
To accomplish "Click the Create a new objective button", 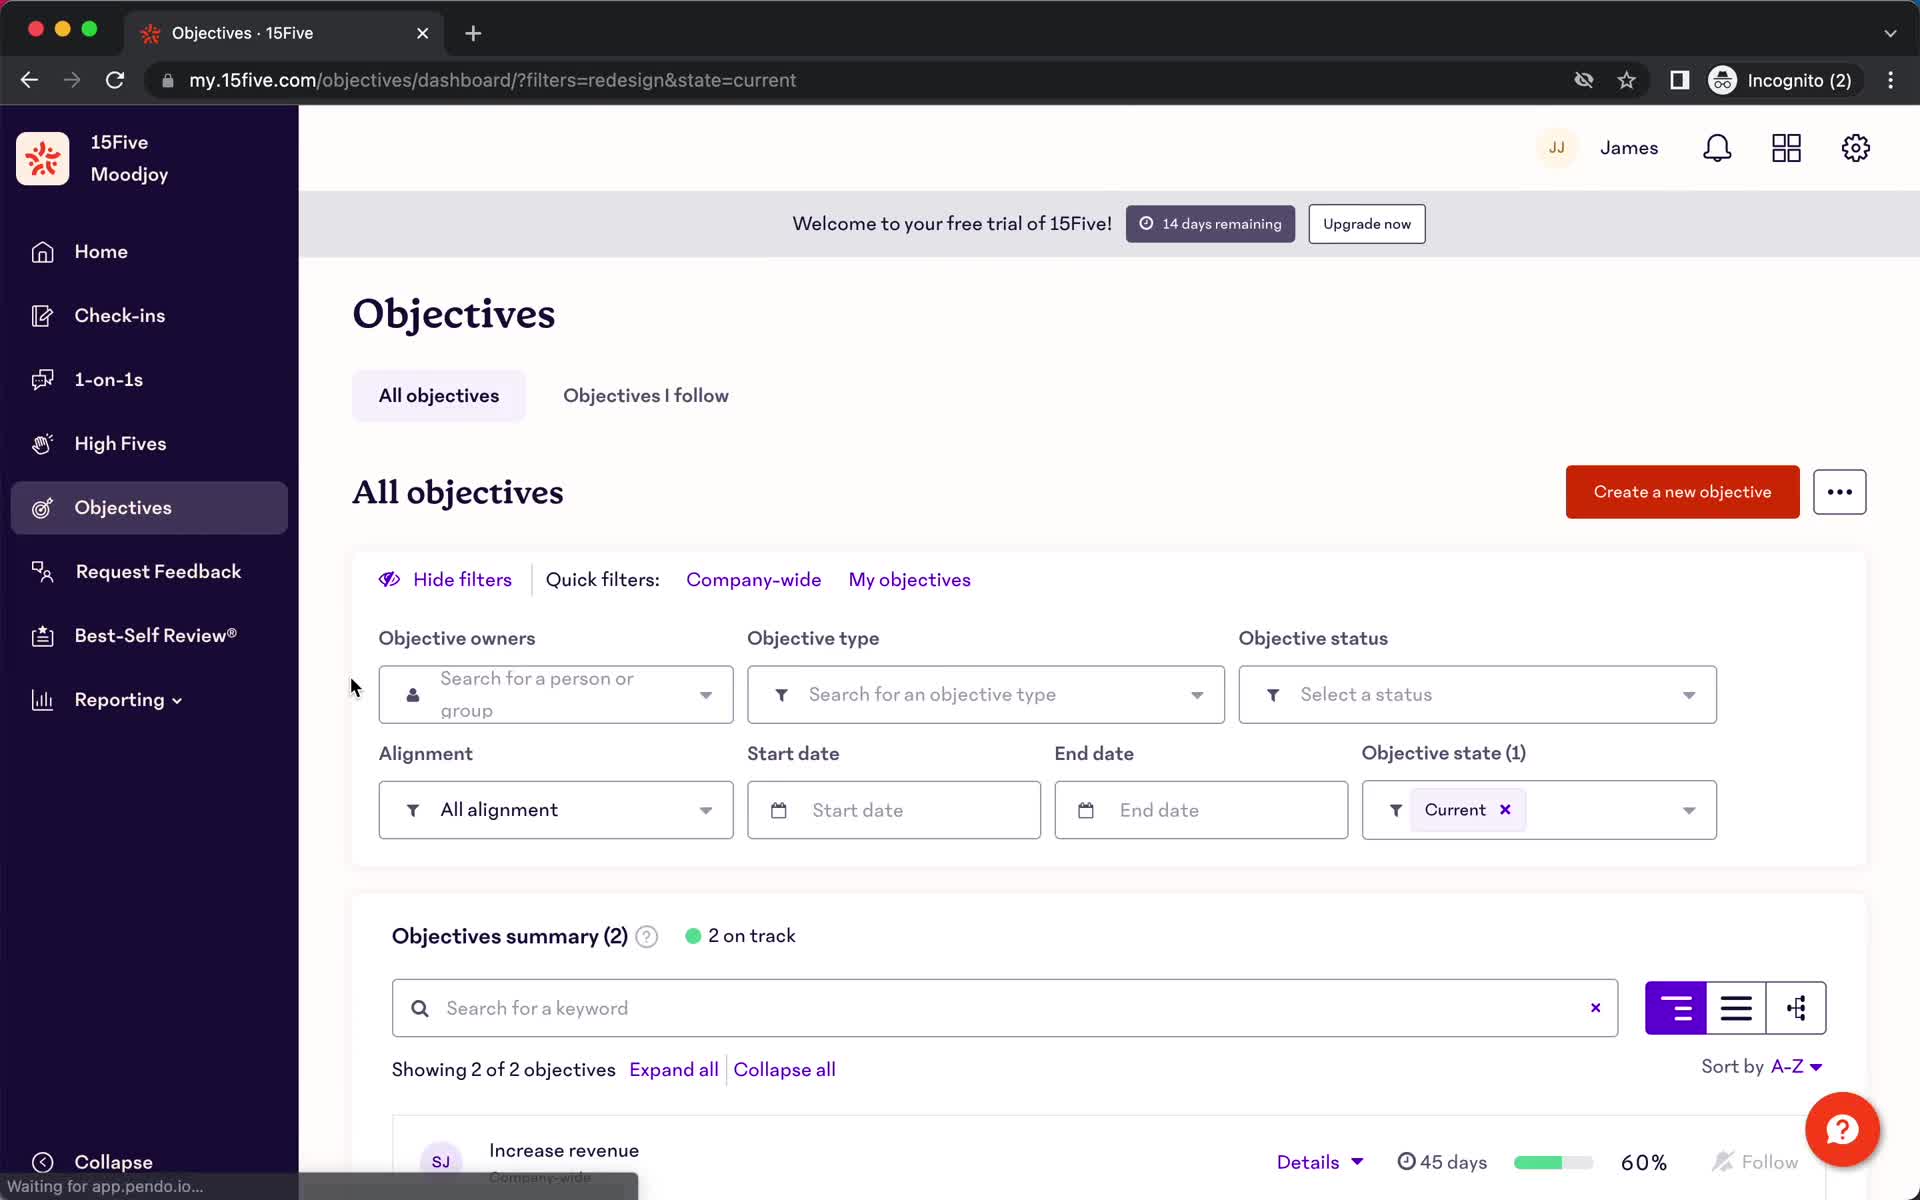I will (x=1682, y=491).
